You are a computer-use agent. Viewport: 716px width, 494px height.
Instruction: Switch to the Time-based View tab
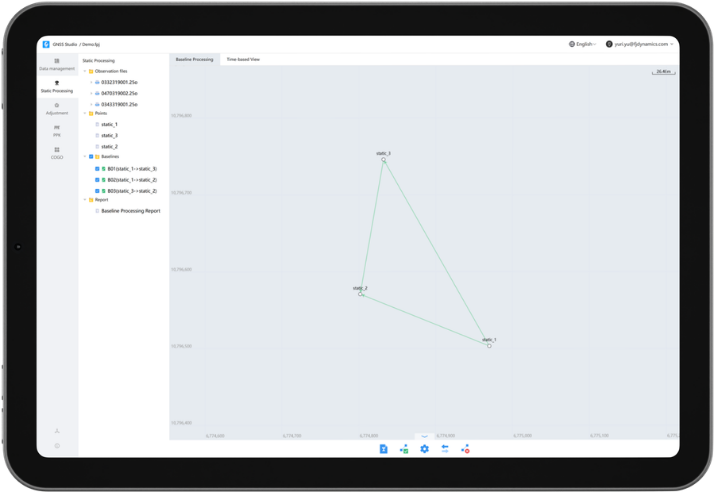[243, 60]
